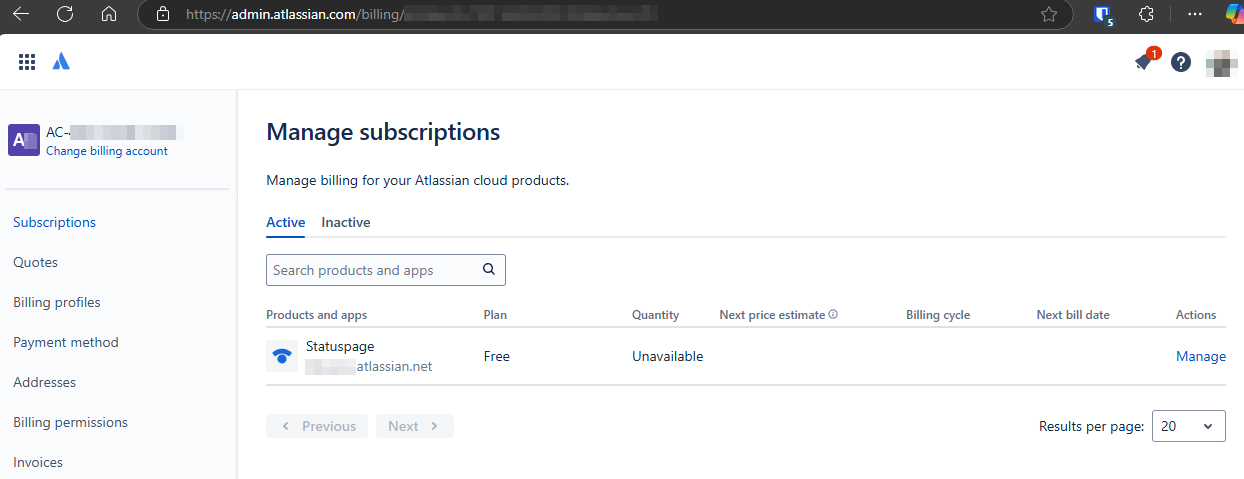Viewport: 1244px width, 479px height.
Task: Click the purple billing account avatar
Action: coord(24,140)
